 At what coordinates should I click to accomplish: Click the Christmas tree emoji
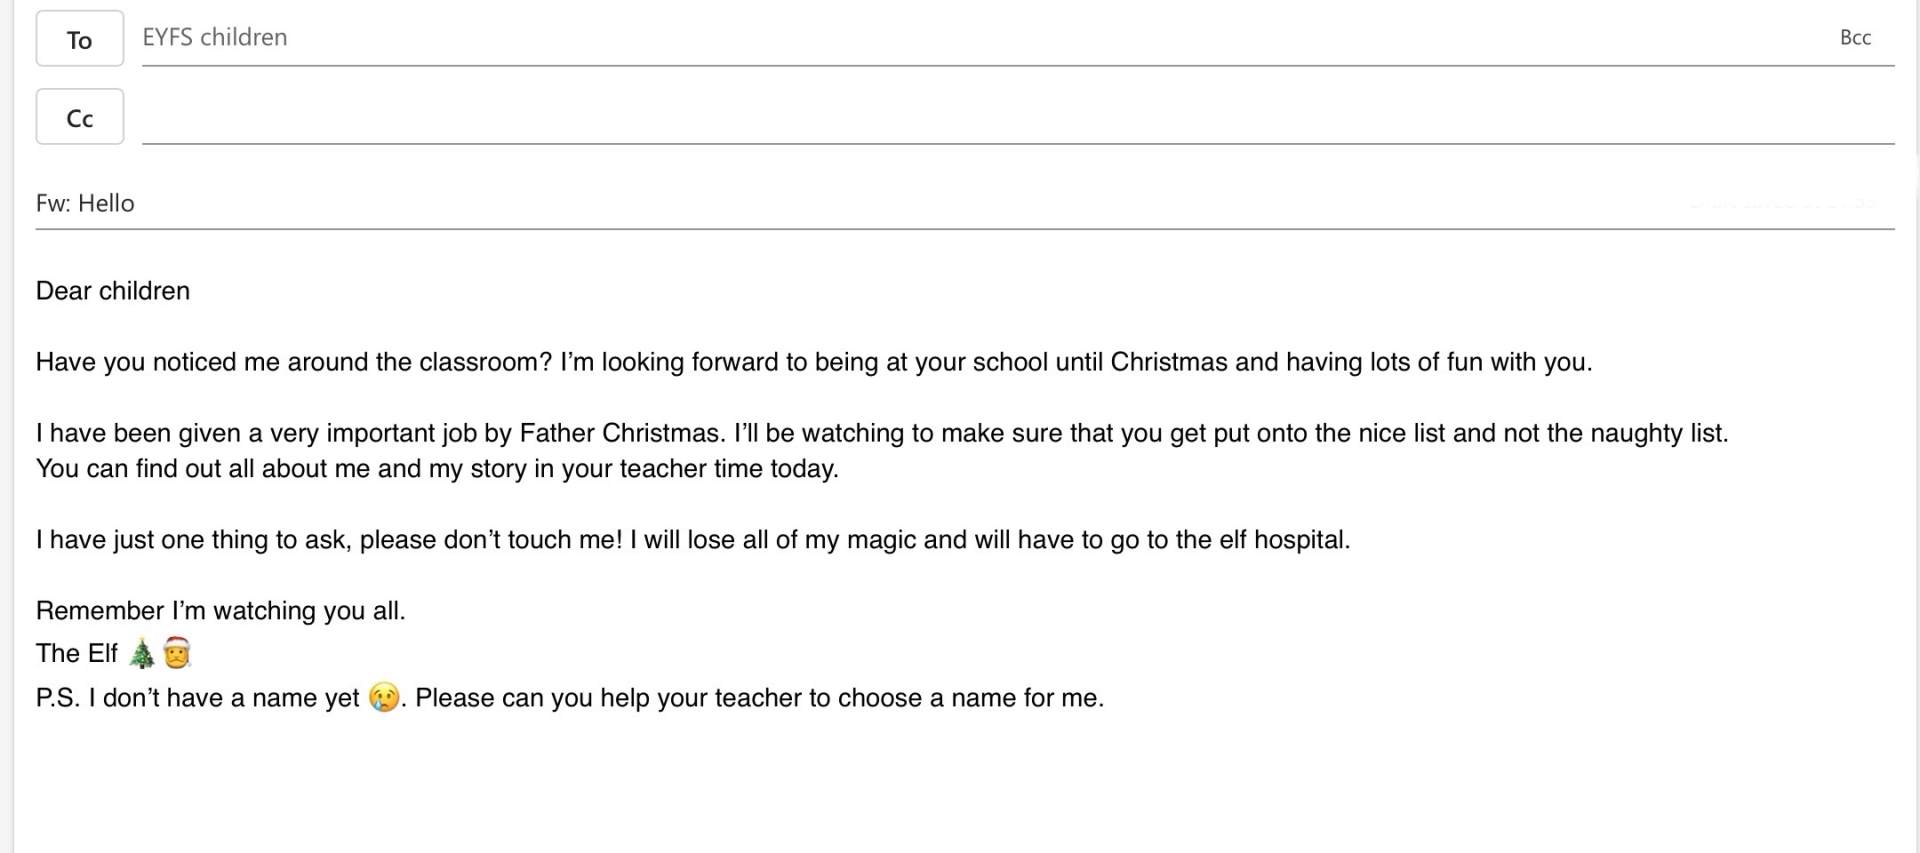tap(142, 654)
